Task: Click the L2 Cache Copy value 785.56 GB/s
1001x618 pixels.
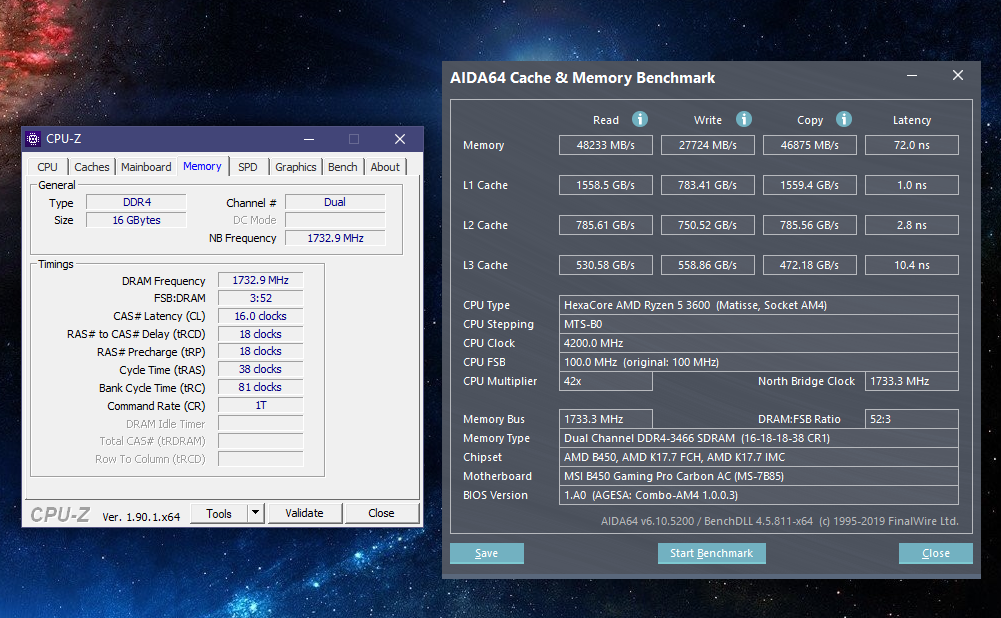Action: click(809, 225)
